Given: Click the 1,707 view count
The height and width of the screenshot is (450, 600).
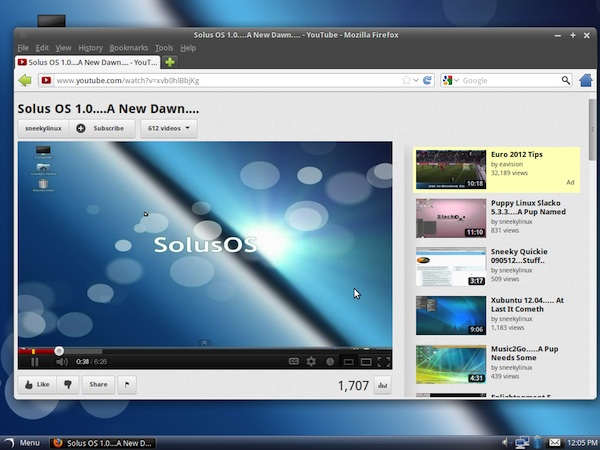Looking at the screenshot, I should [353, 386].
